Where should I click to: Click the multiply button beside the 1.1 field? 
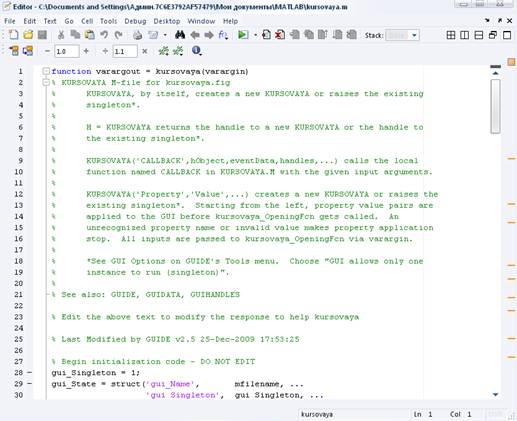click(145, 51)
